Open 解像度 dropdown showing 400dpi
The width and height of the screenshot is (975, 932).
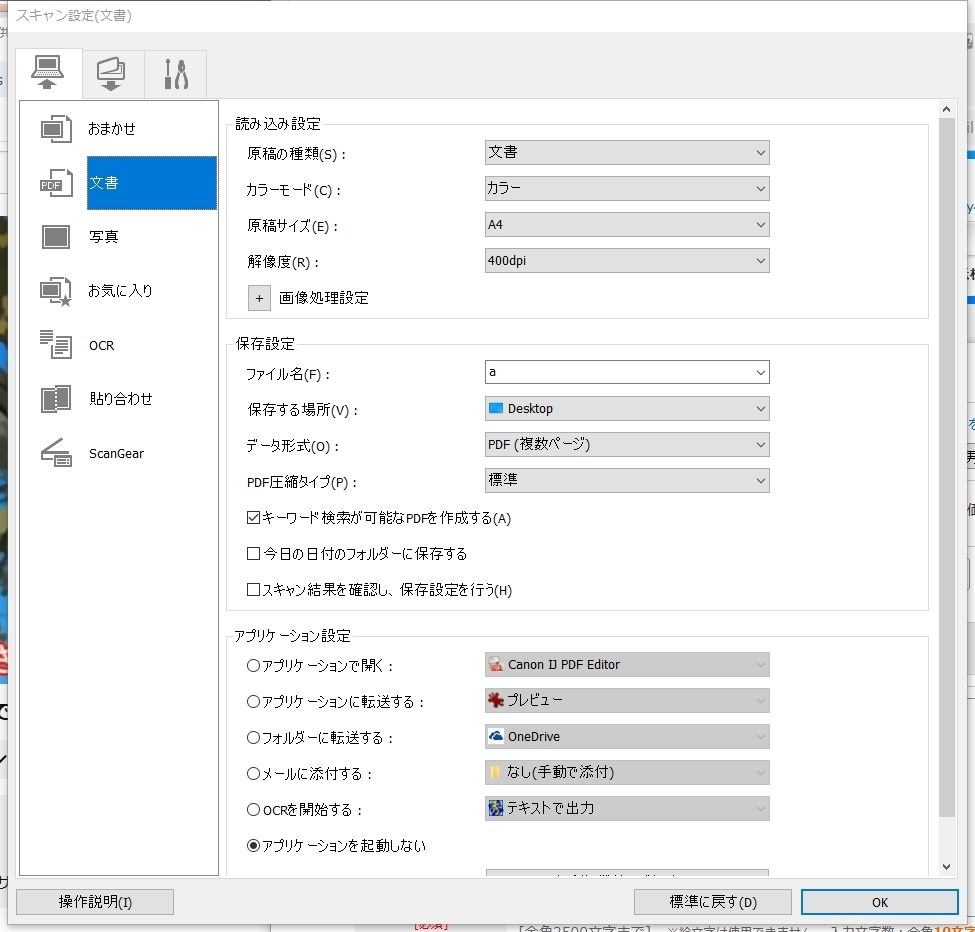[x=627, y=261]
